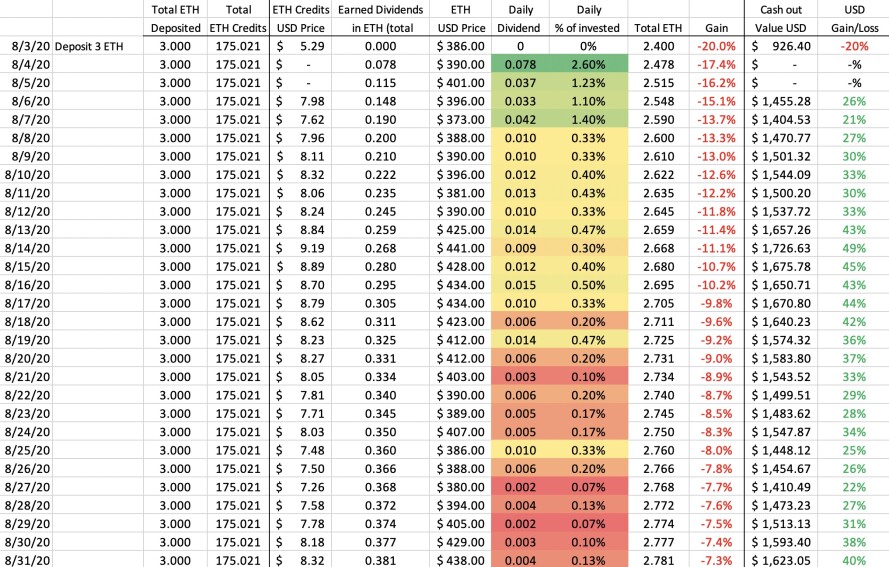Click the 'Total ETH Deposited' header cell
This screenshot has height=567, width=889.
[175, 19]
